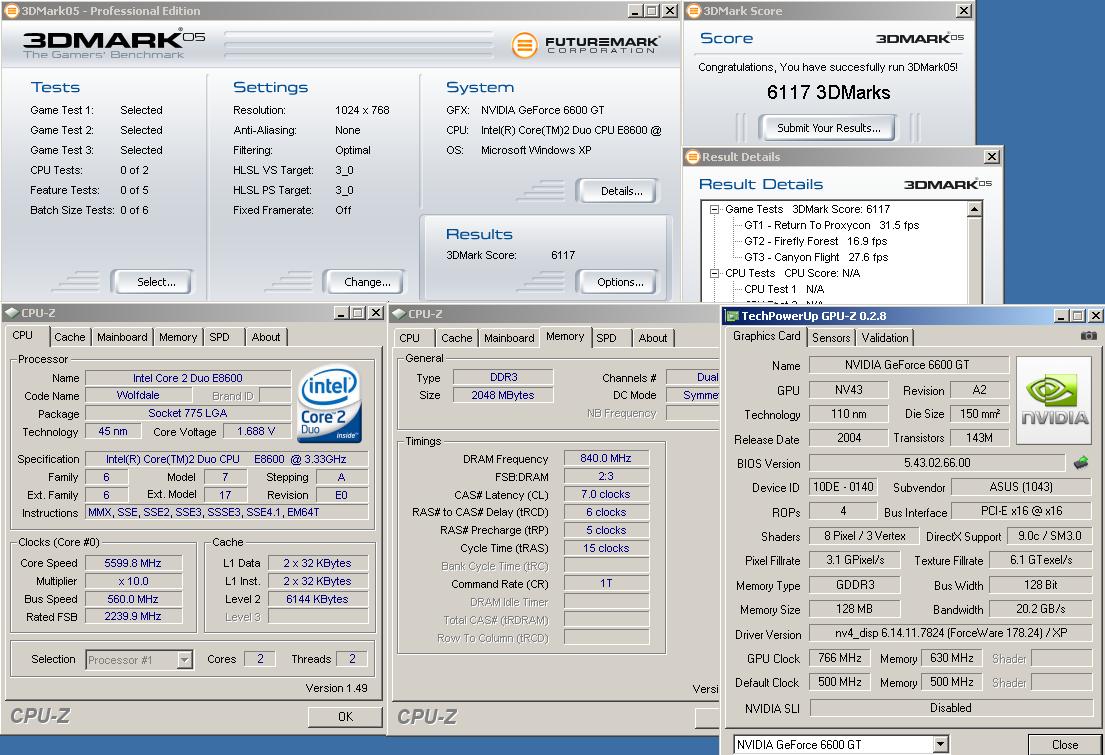Click the Bus Speed 560.0 MHz field
The width and height of the screenshot is (1105, 755).
click(133, 599)
